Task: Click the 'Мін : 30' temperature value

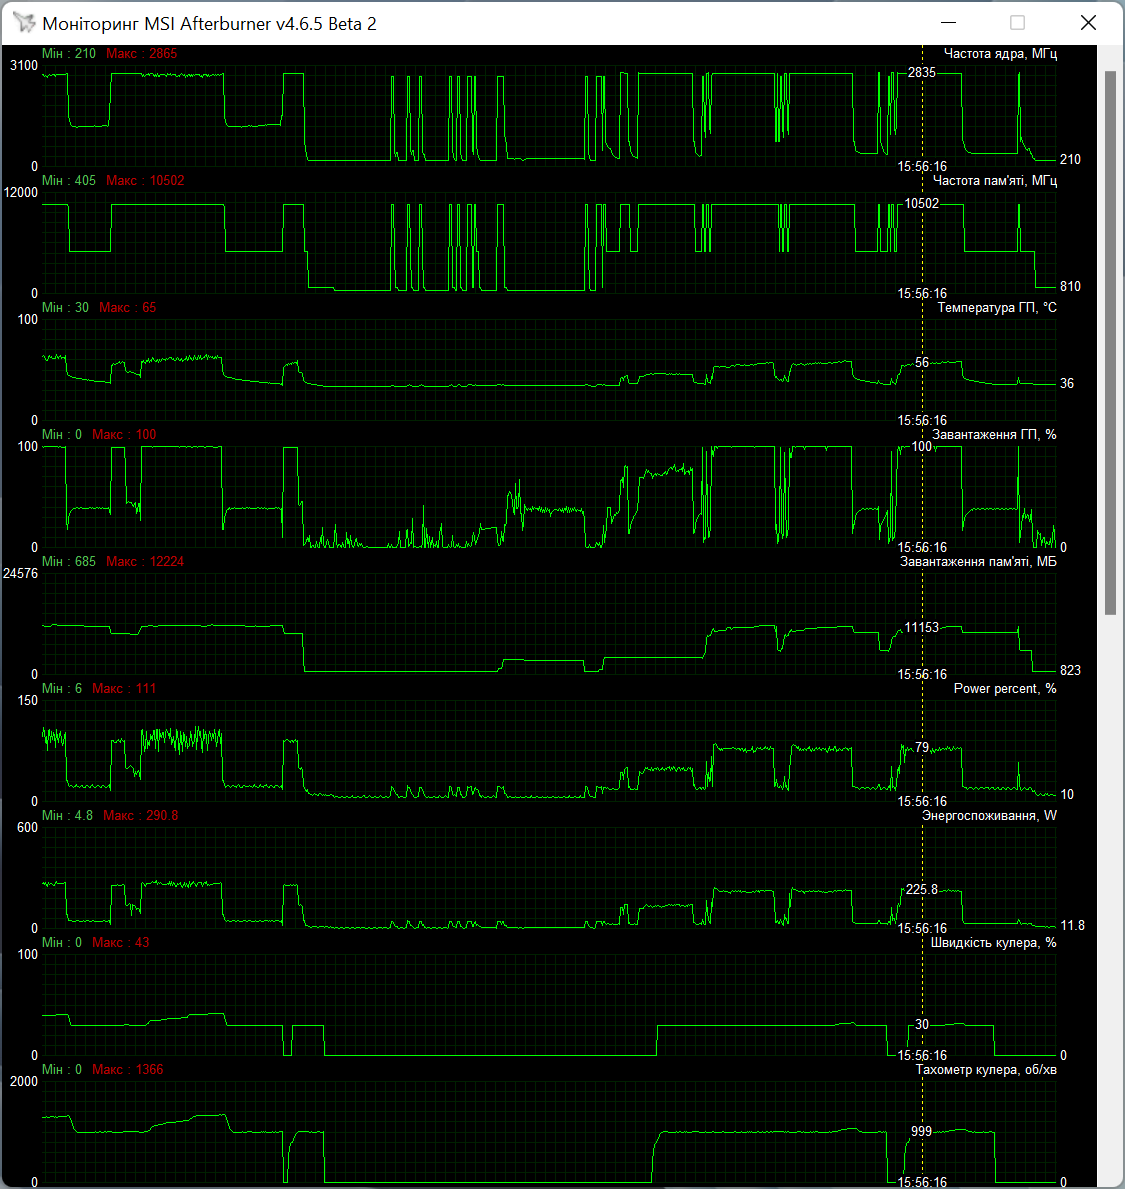Action: click(x=65, y=308)
